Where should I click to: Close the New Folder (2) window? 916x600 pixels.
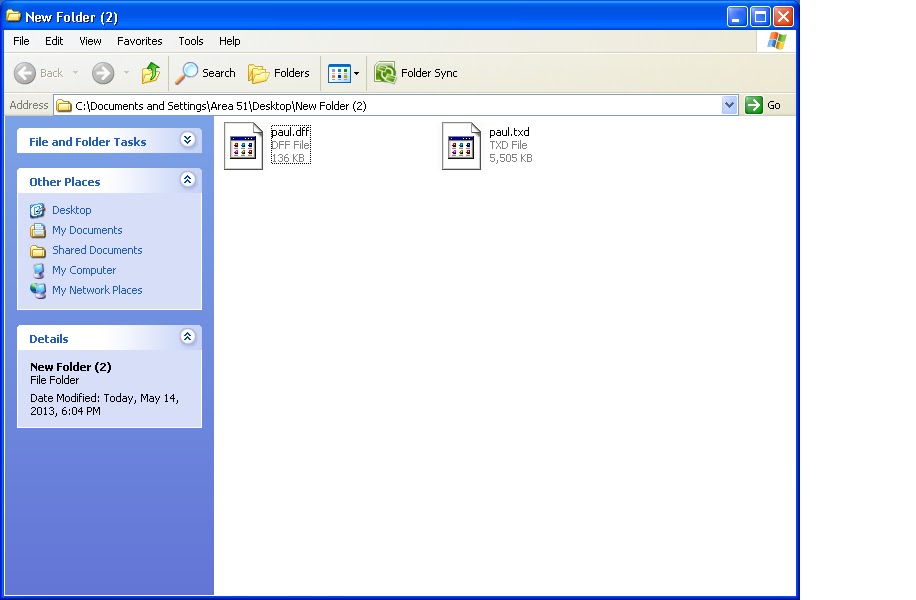[783, 16]
